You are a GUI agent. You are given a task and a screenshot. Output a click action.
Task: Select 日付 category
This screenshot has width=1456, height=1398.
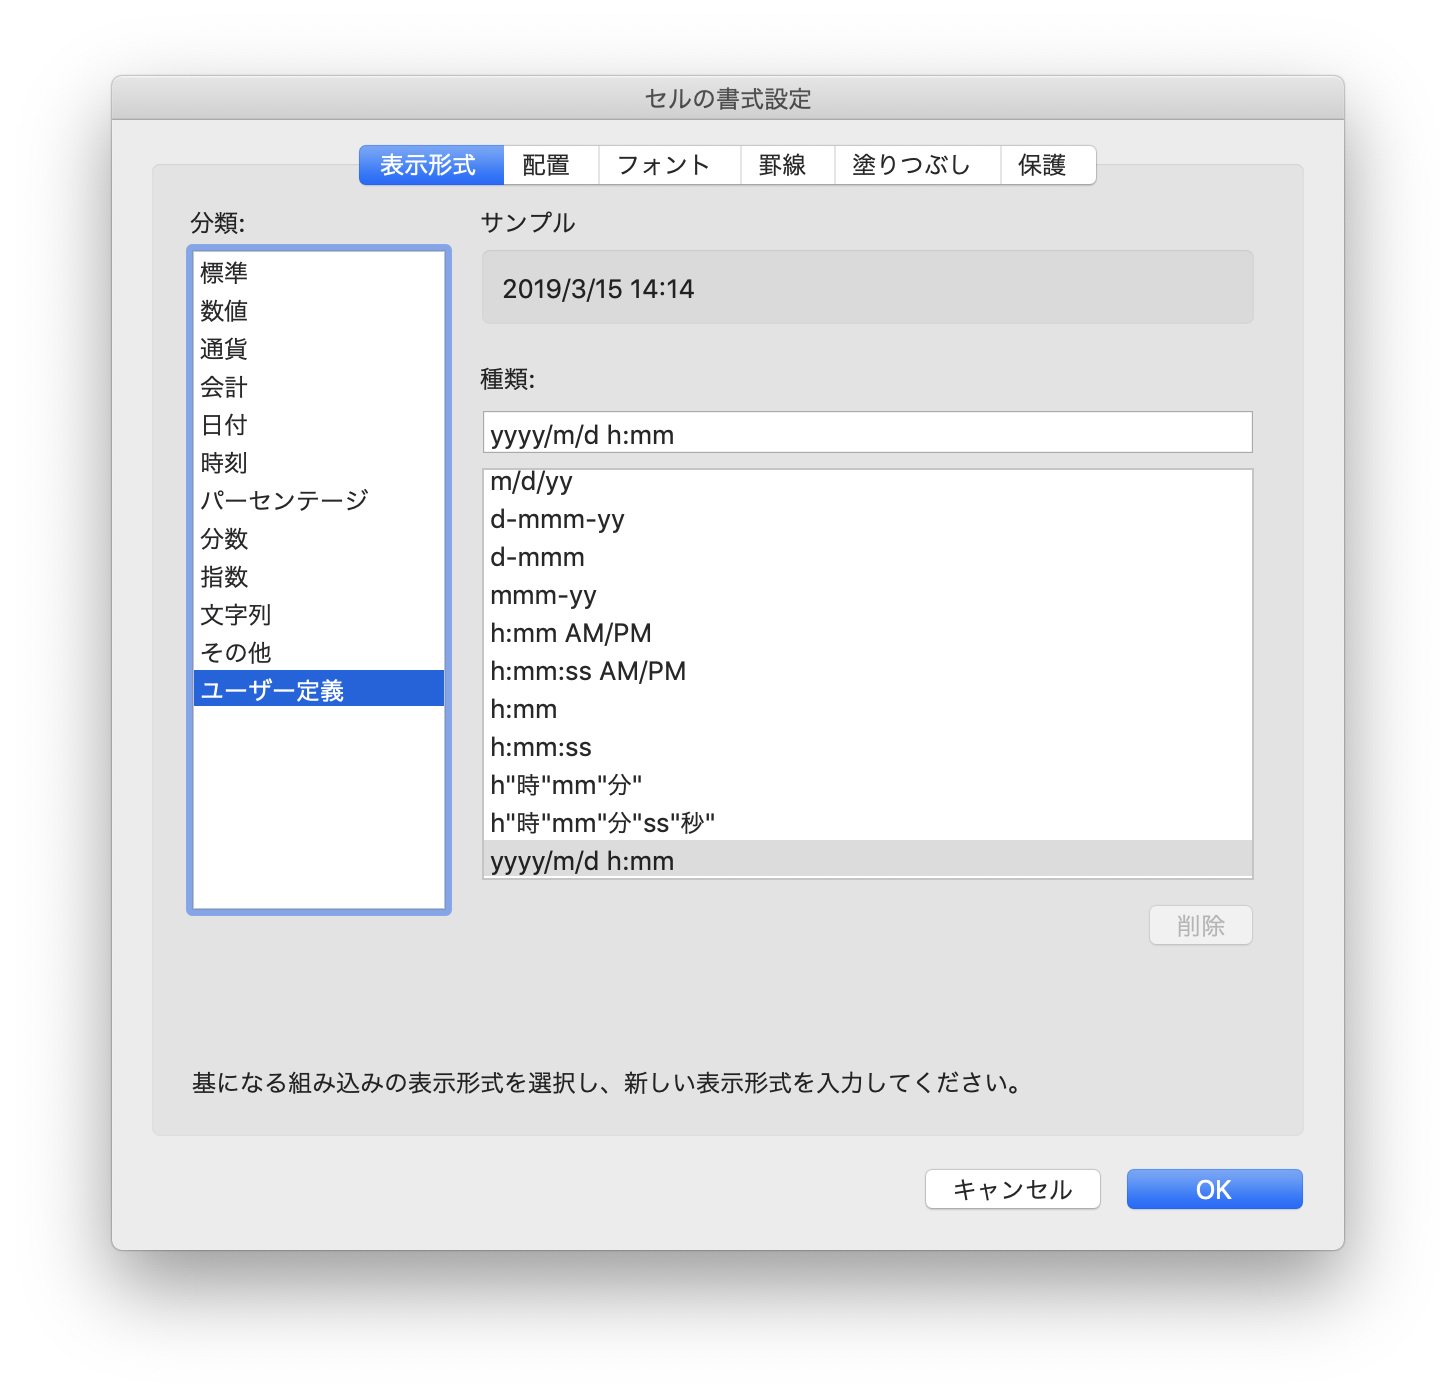pyautogui.click(x=319, y=424)
